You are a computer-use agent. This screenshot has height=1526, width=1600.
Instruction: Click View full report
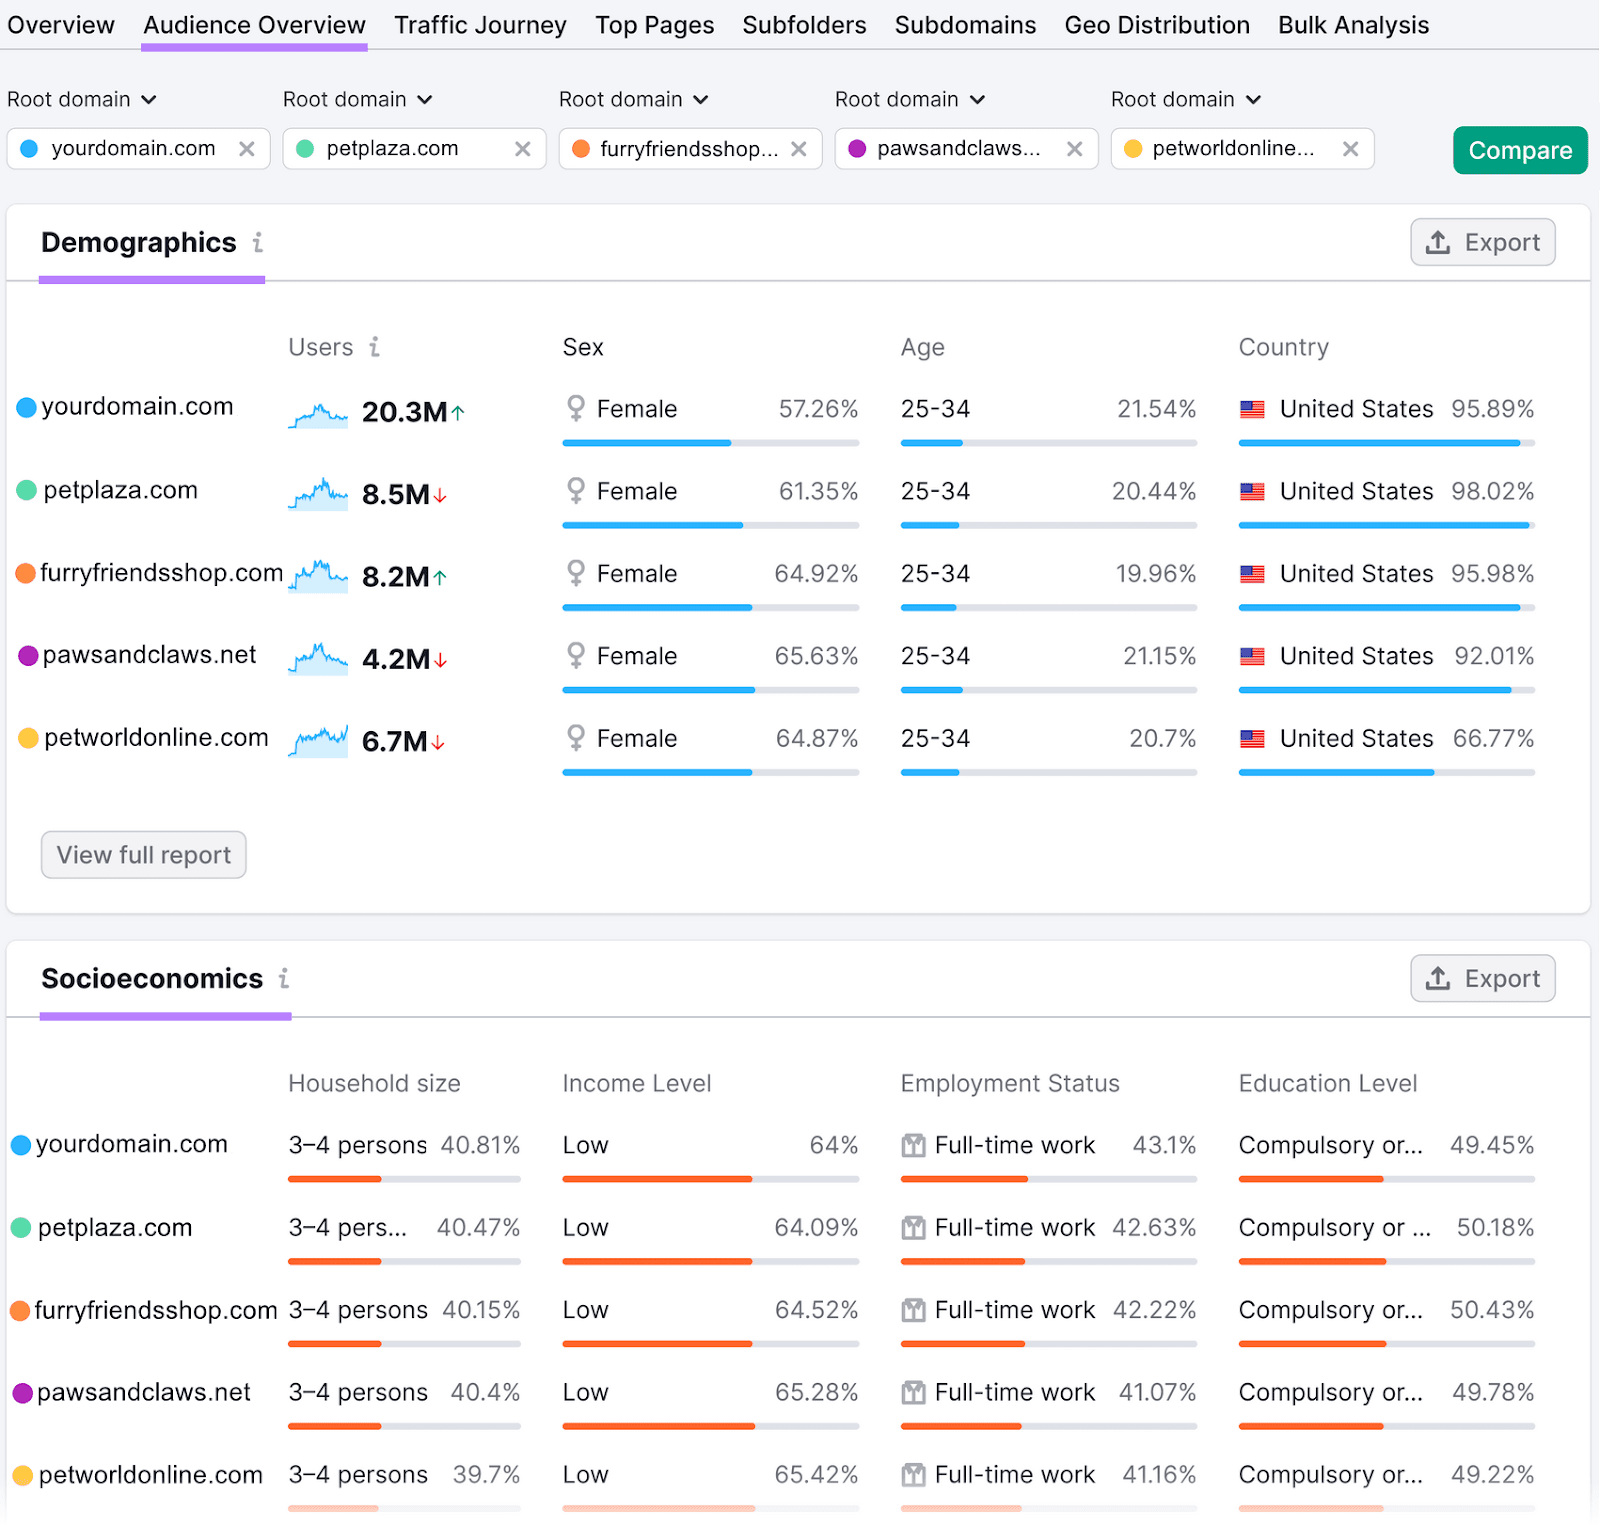pos(143,854)
